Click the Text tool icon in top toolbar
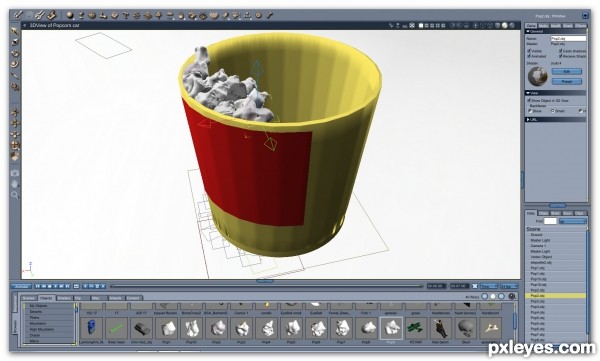This screenshot has height=361, width=600. 126,16
